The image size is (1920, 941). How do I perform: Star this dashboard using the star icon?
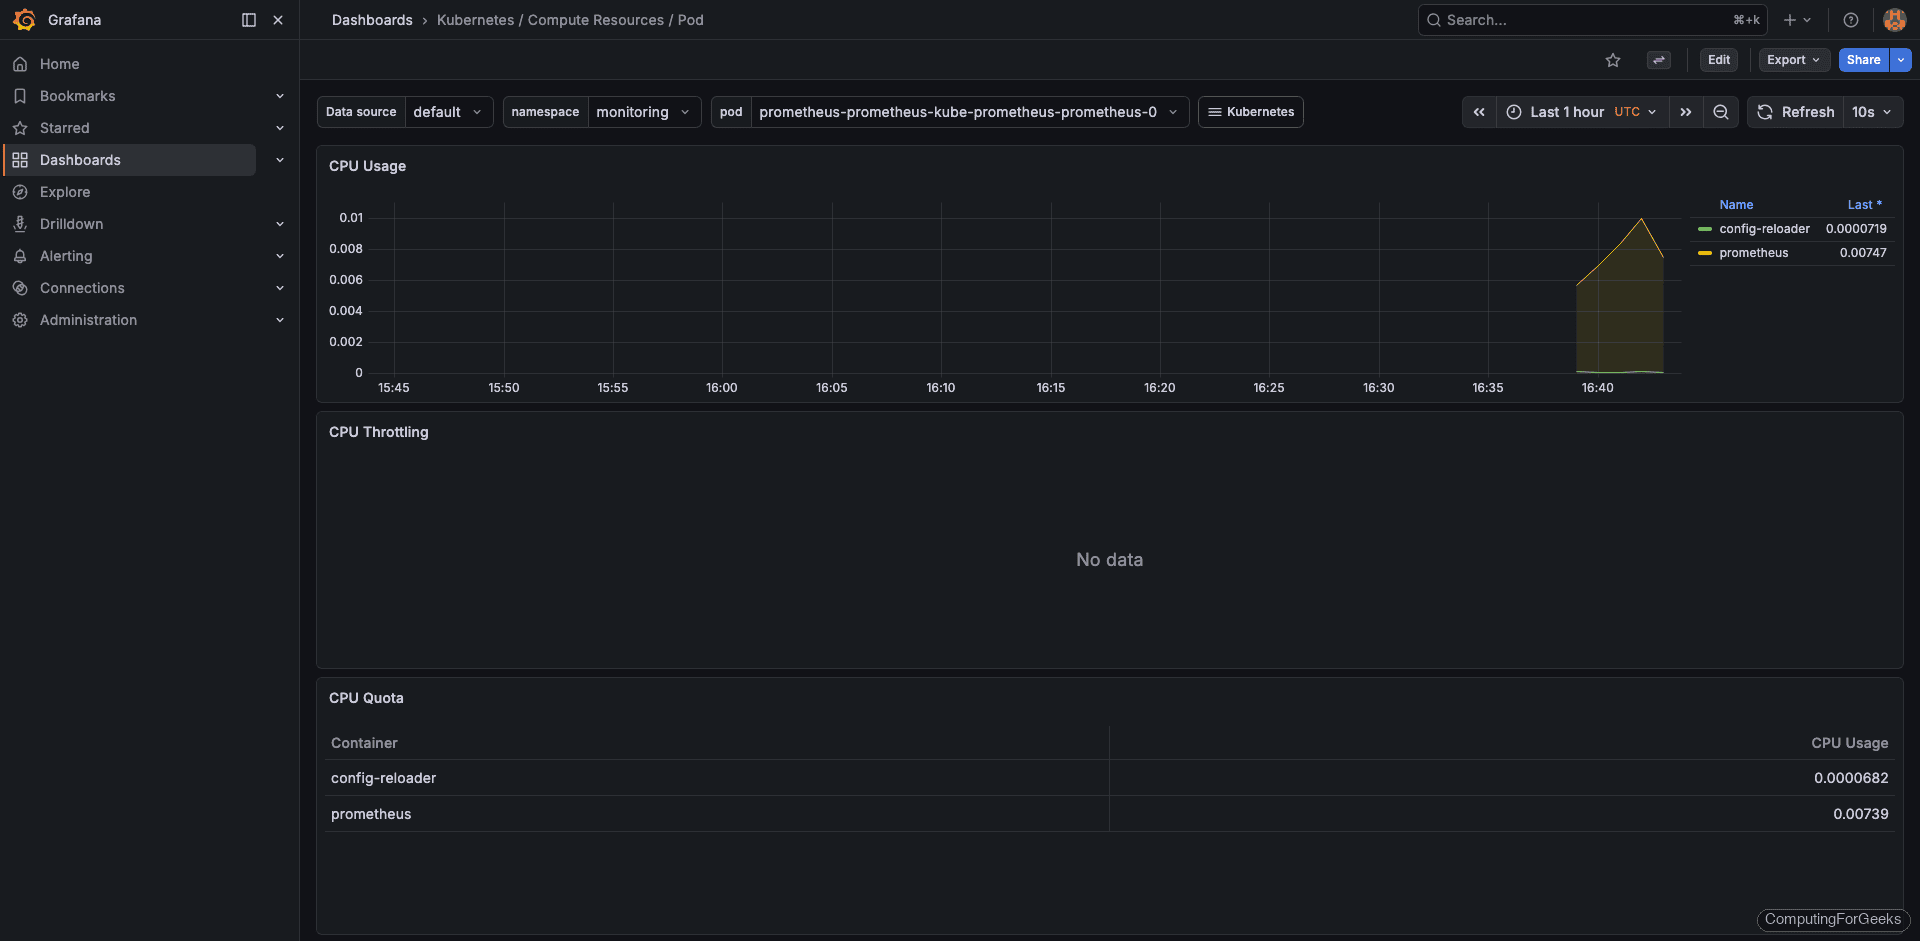coord(1613,60)
